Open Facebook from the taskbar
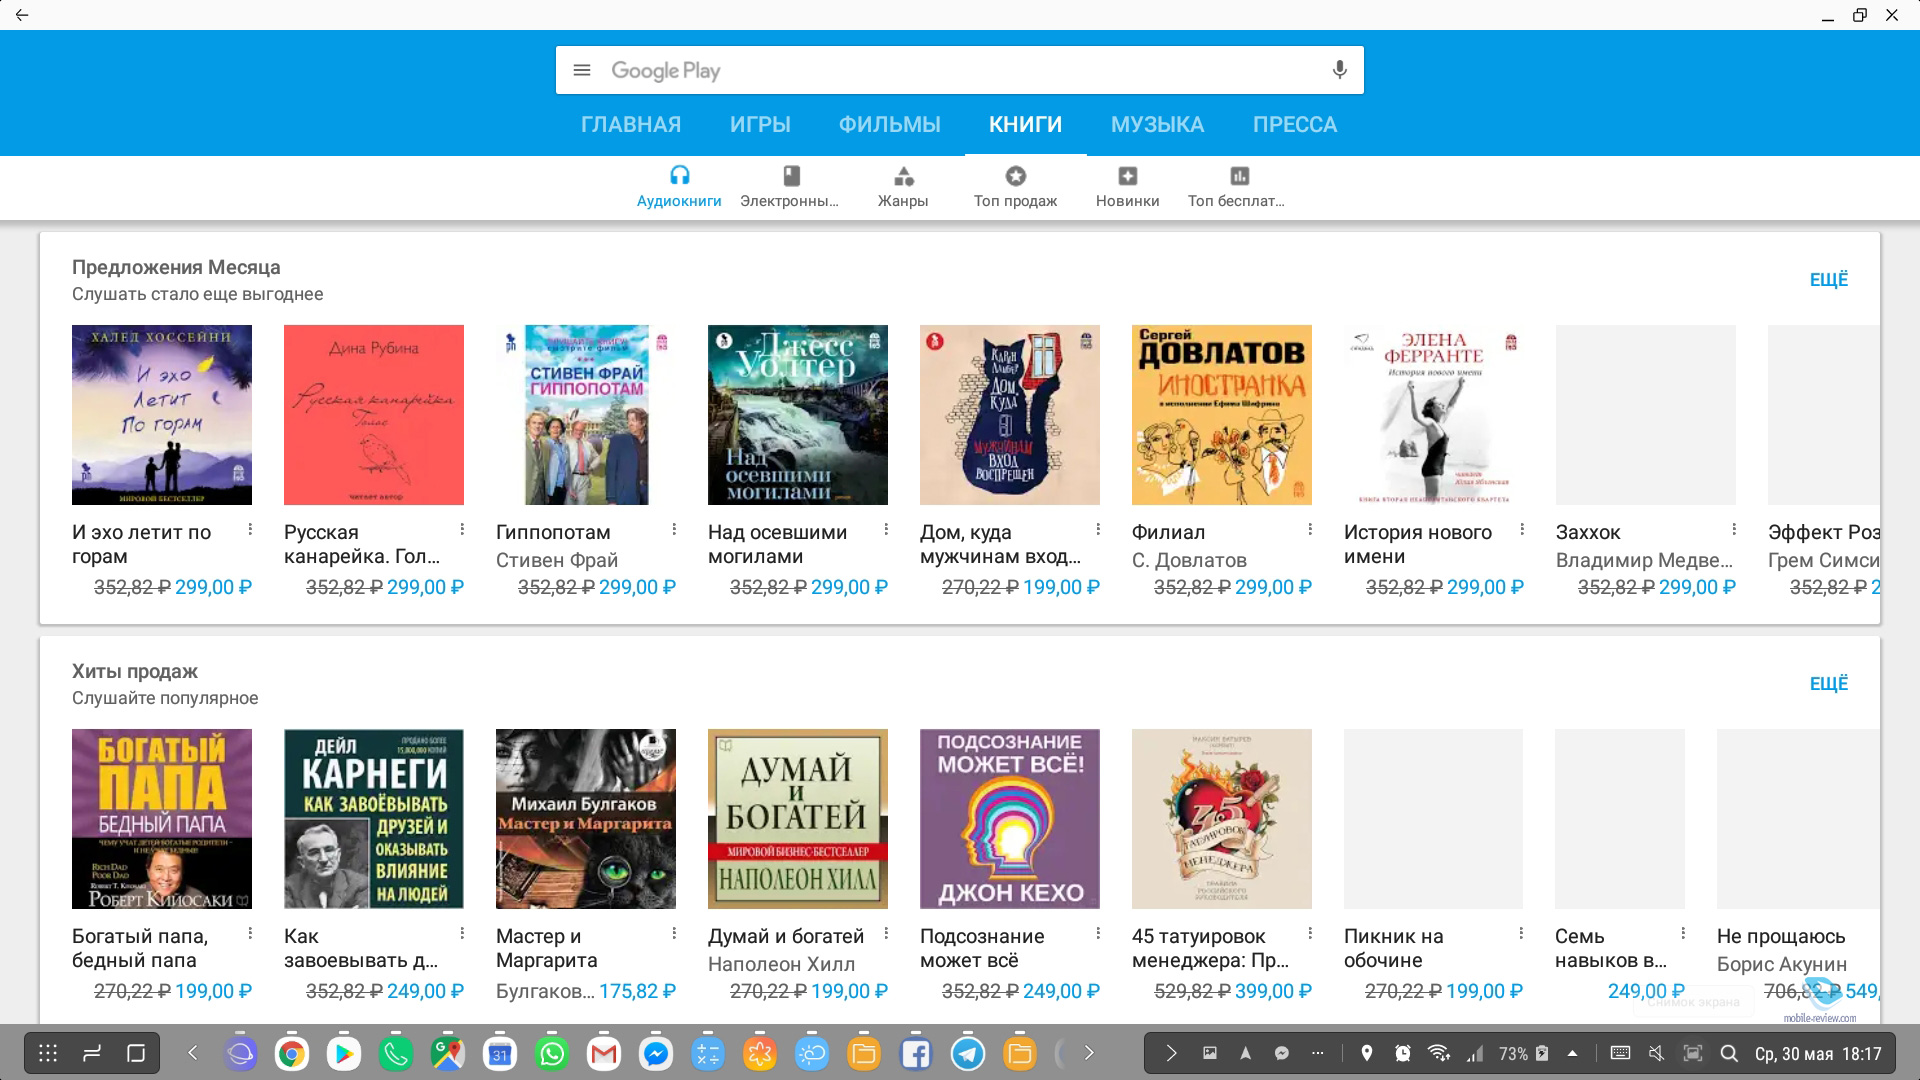1920x1080 pixels. [x=916, y=1054]
